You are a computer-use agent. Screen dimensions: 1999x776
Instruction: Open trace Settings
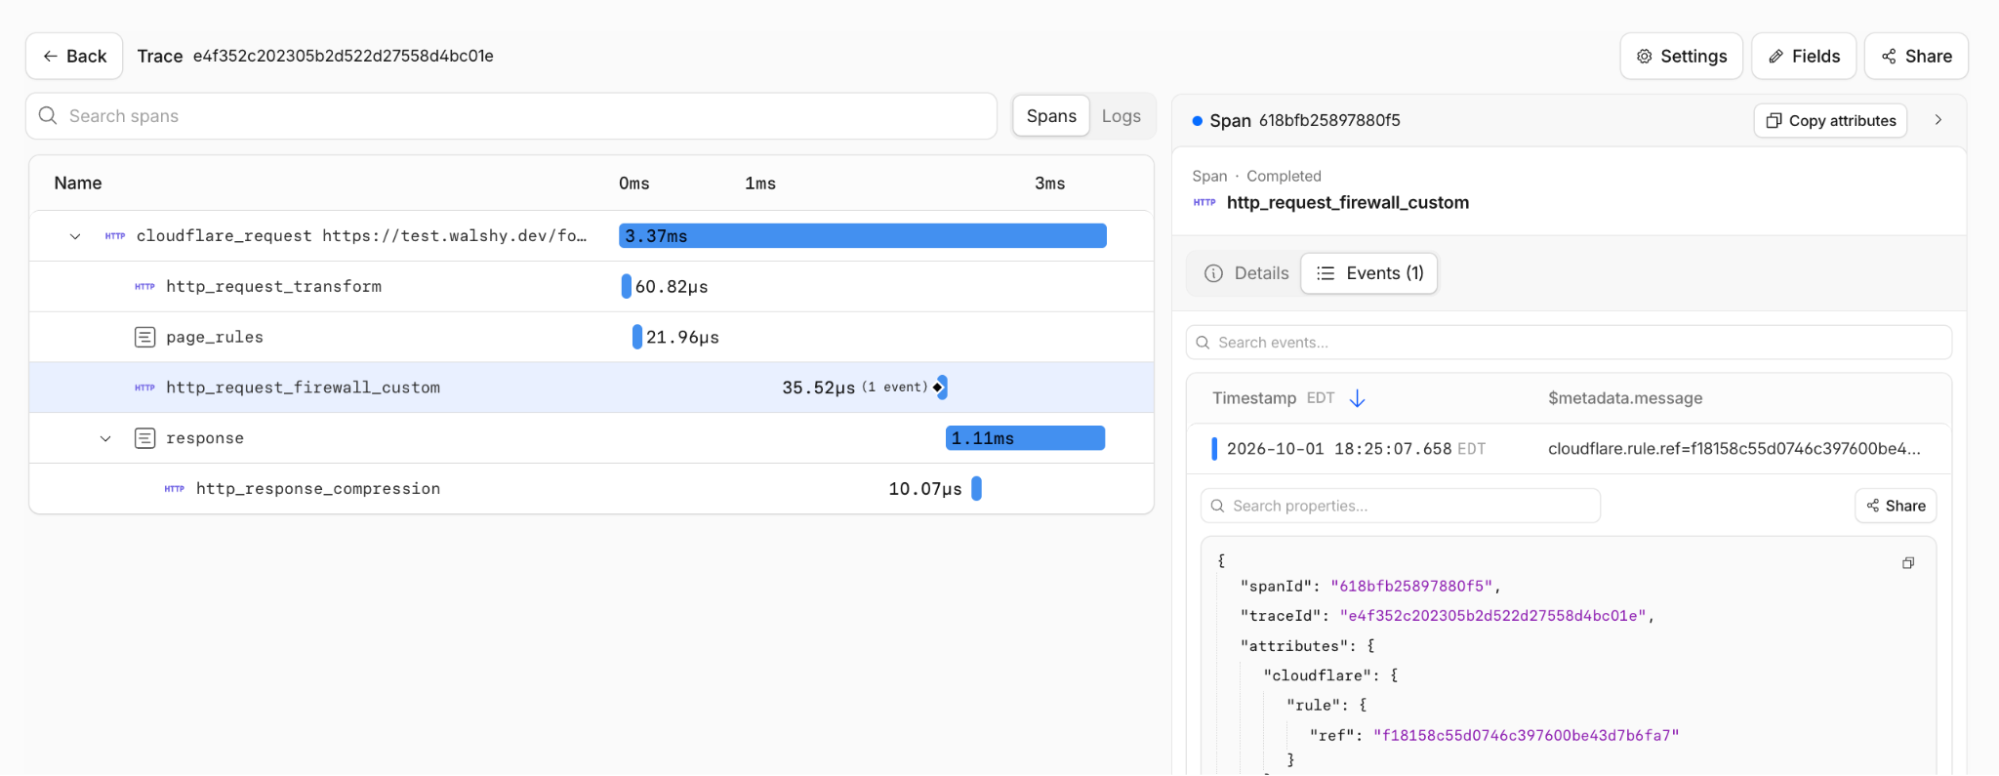coord(1681,56)
